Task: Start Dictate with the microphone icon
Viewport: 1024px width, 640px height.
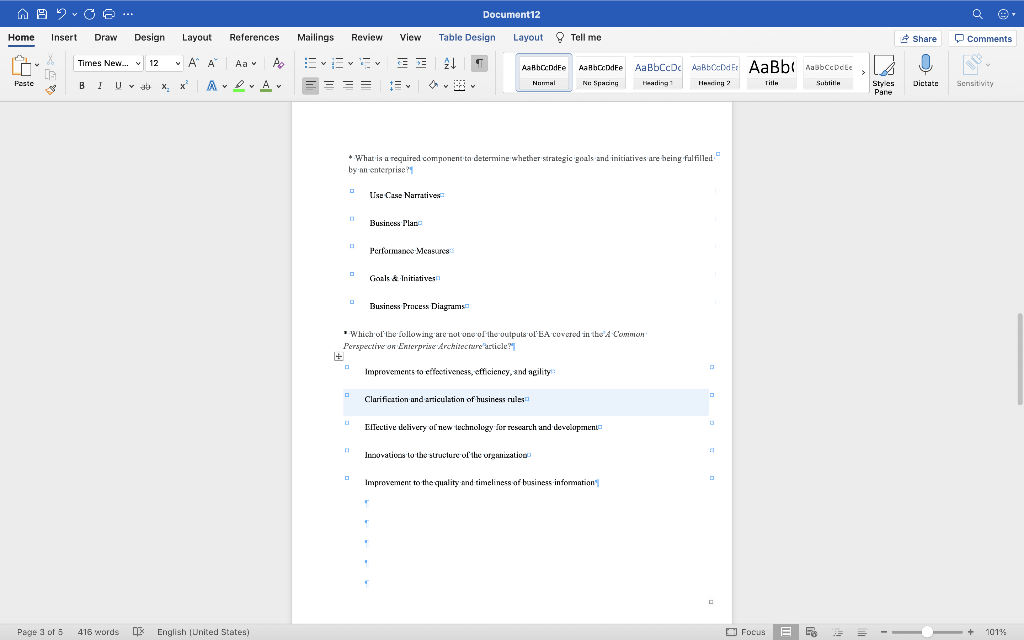Action: [926, 65]
